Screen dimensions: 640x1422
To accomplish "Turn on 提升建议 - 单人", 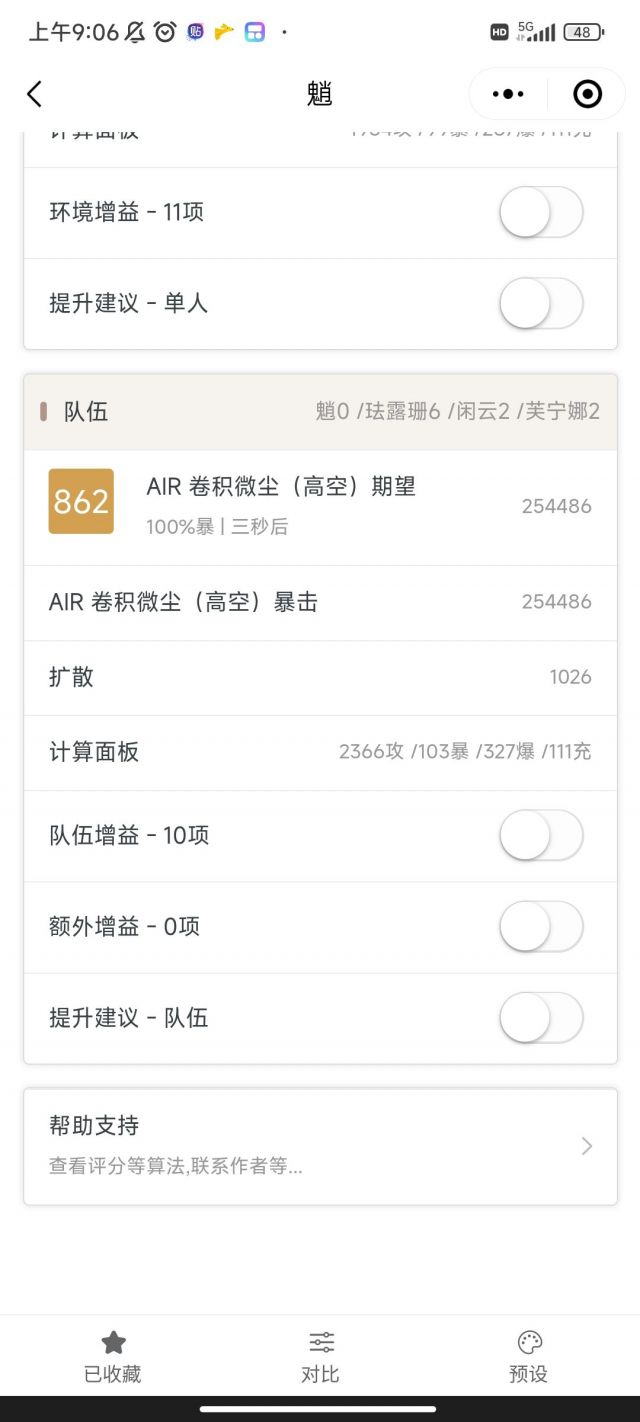I will (541, 304).
